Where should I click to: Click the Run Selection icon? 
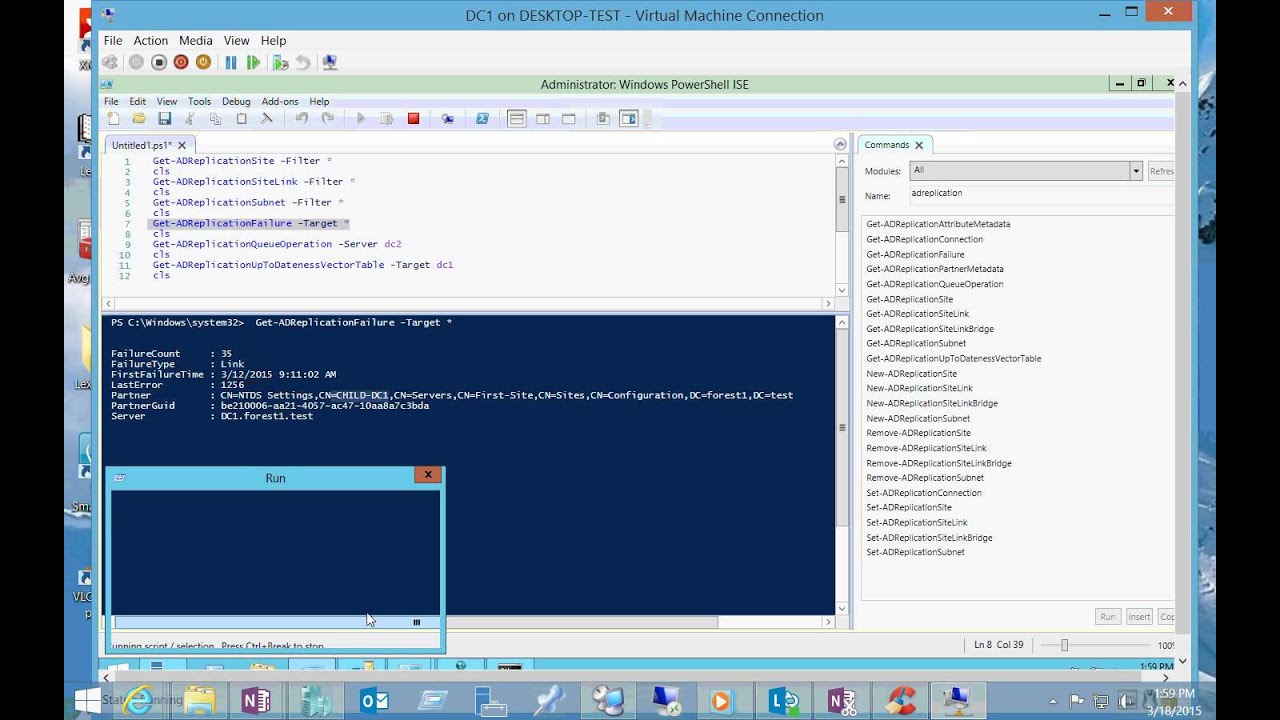tap(387, 119)
